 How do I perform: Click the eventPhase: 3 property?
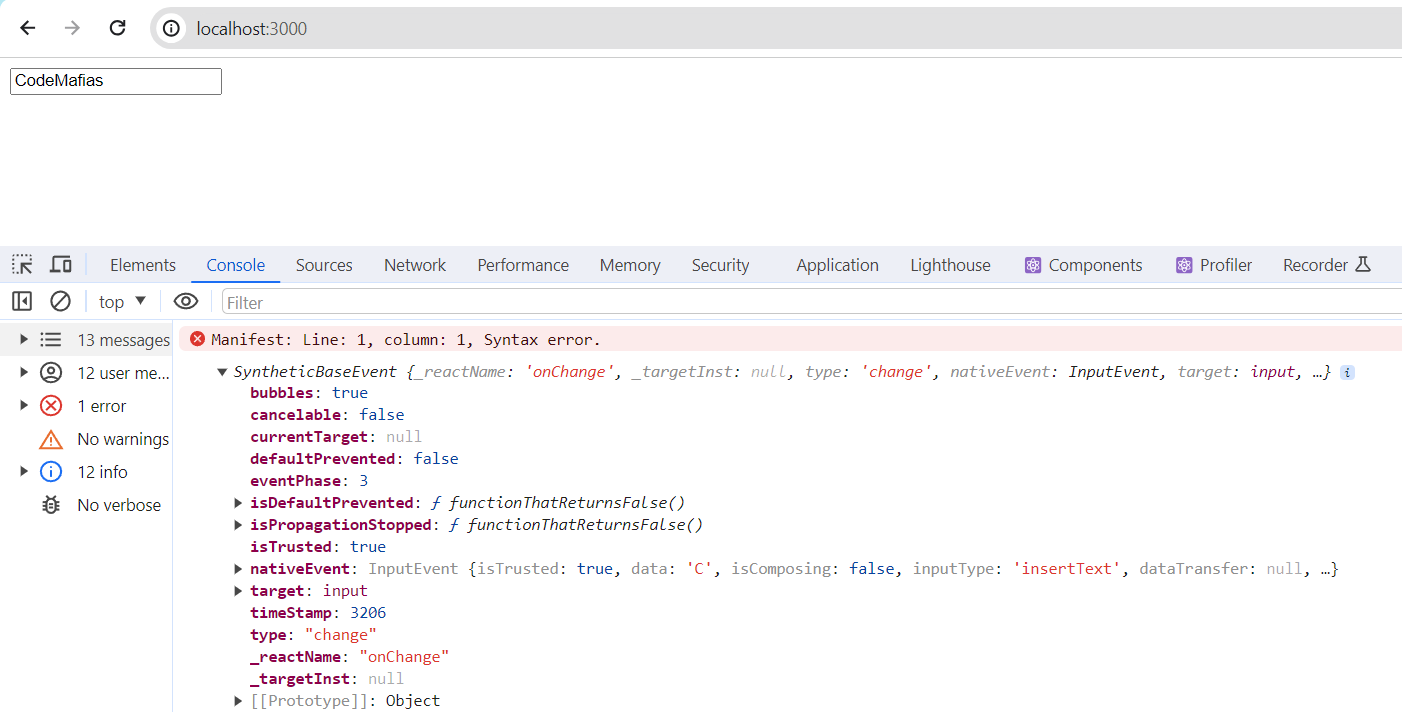pyautogui.click(x=309, y=481)
